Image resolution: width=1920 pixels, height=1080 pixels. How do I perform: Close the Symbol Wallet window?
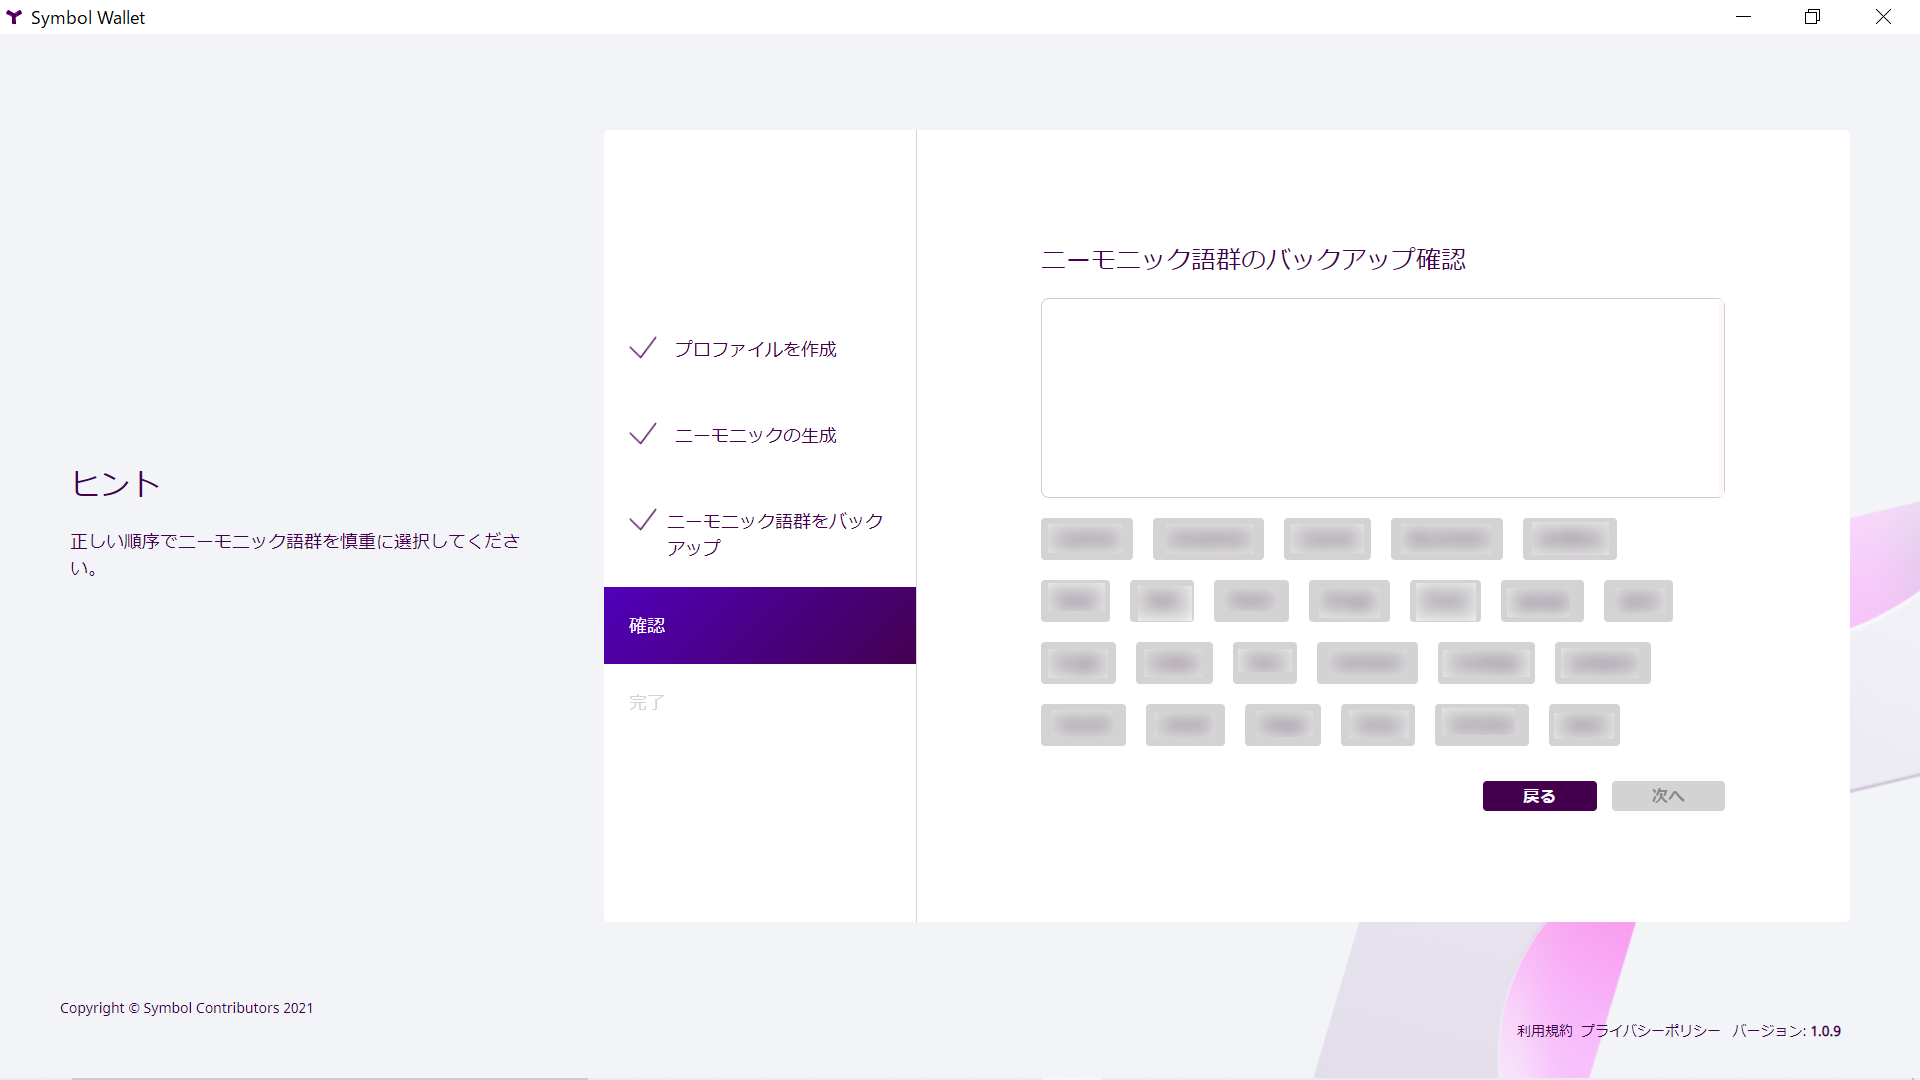click(1883, 17)
